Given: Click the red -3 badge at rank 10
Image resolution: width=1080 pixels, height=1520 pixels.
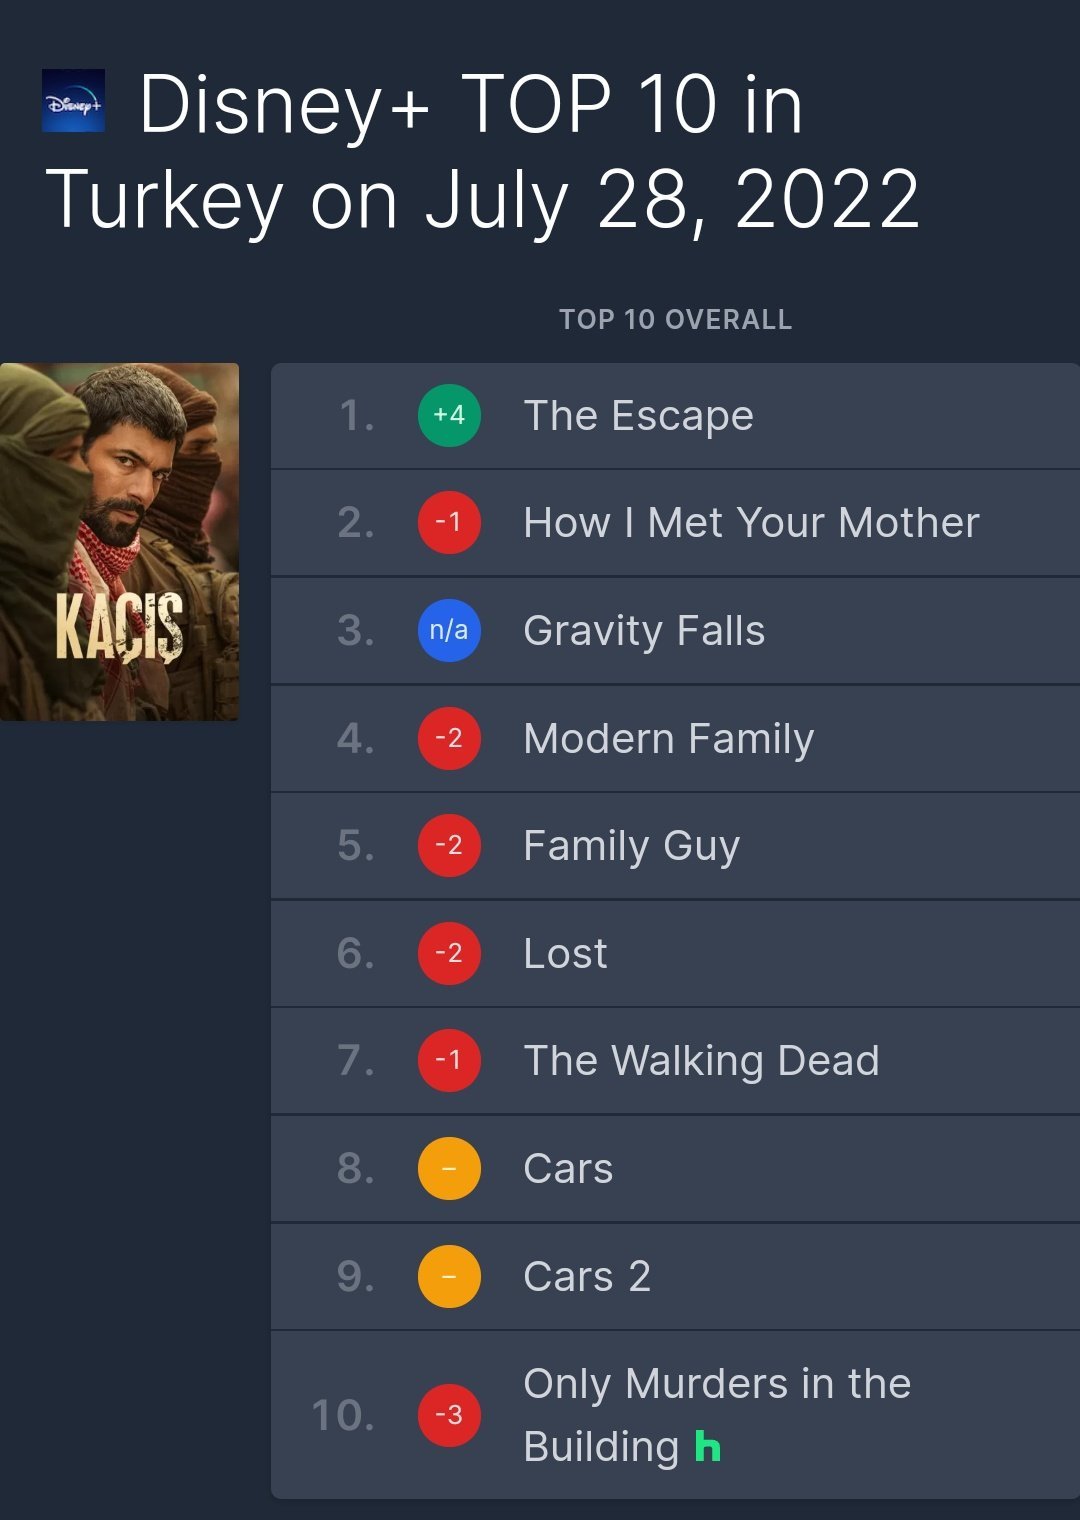Looking at the screenshot, I should tap(449, 1415).
